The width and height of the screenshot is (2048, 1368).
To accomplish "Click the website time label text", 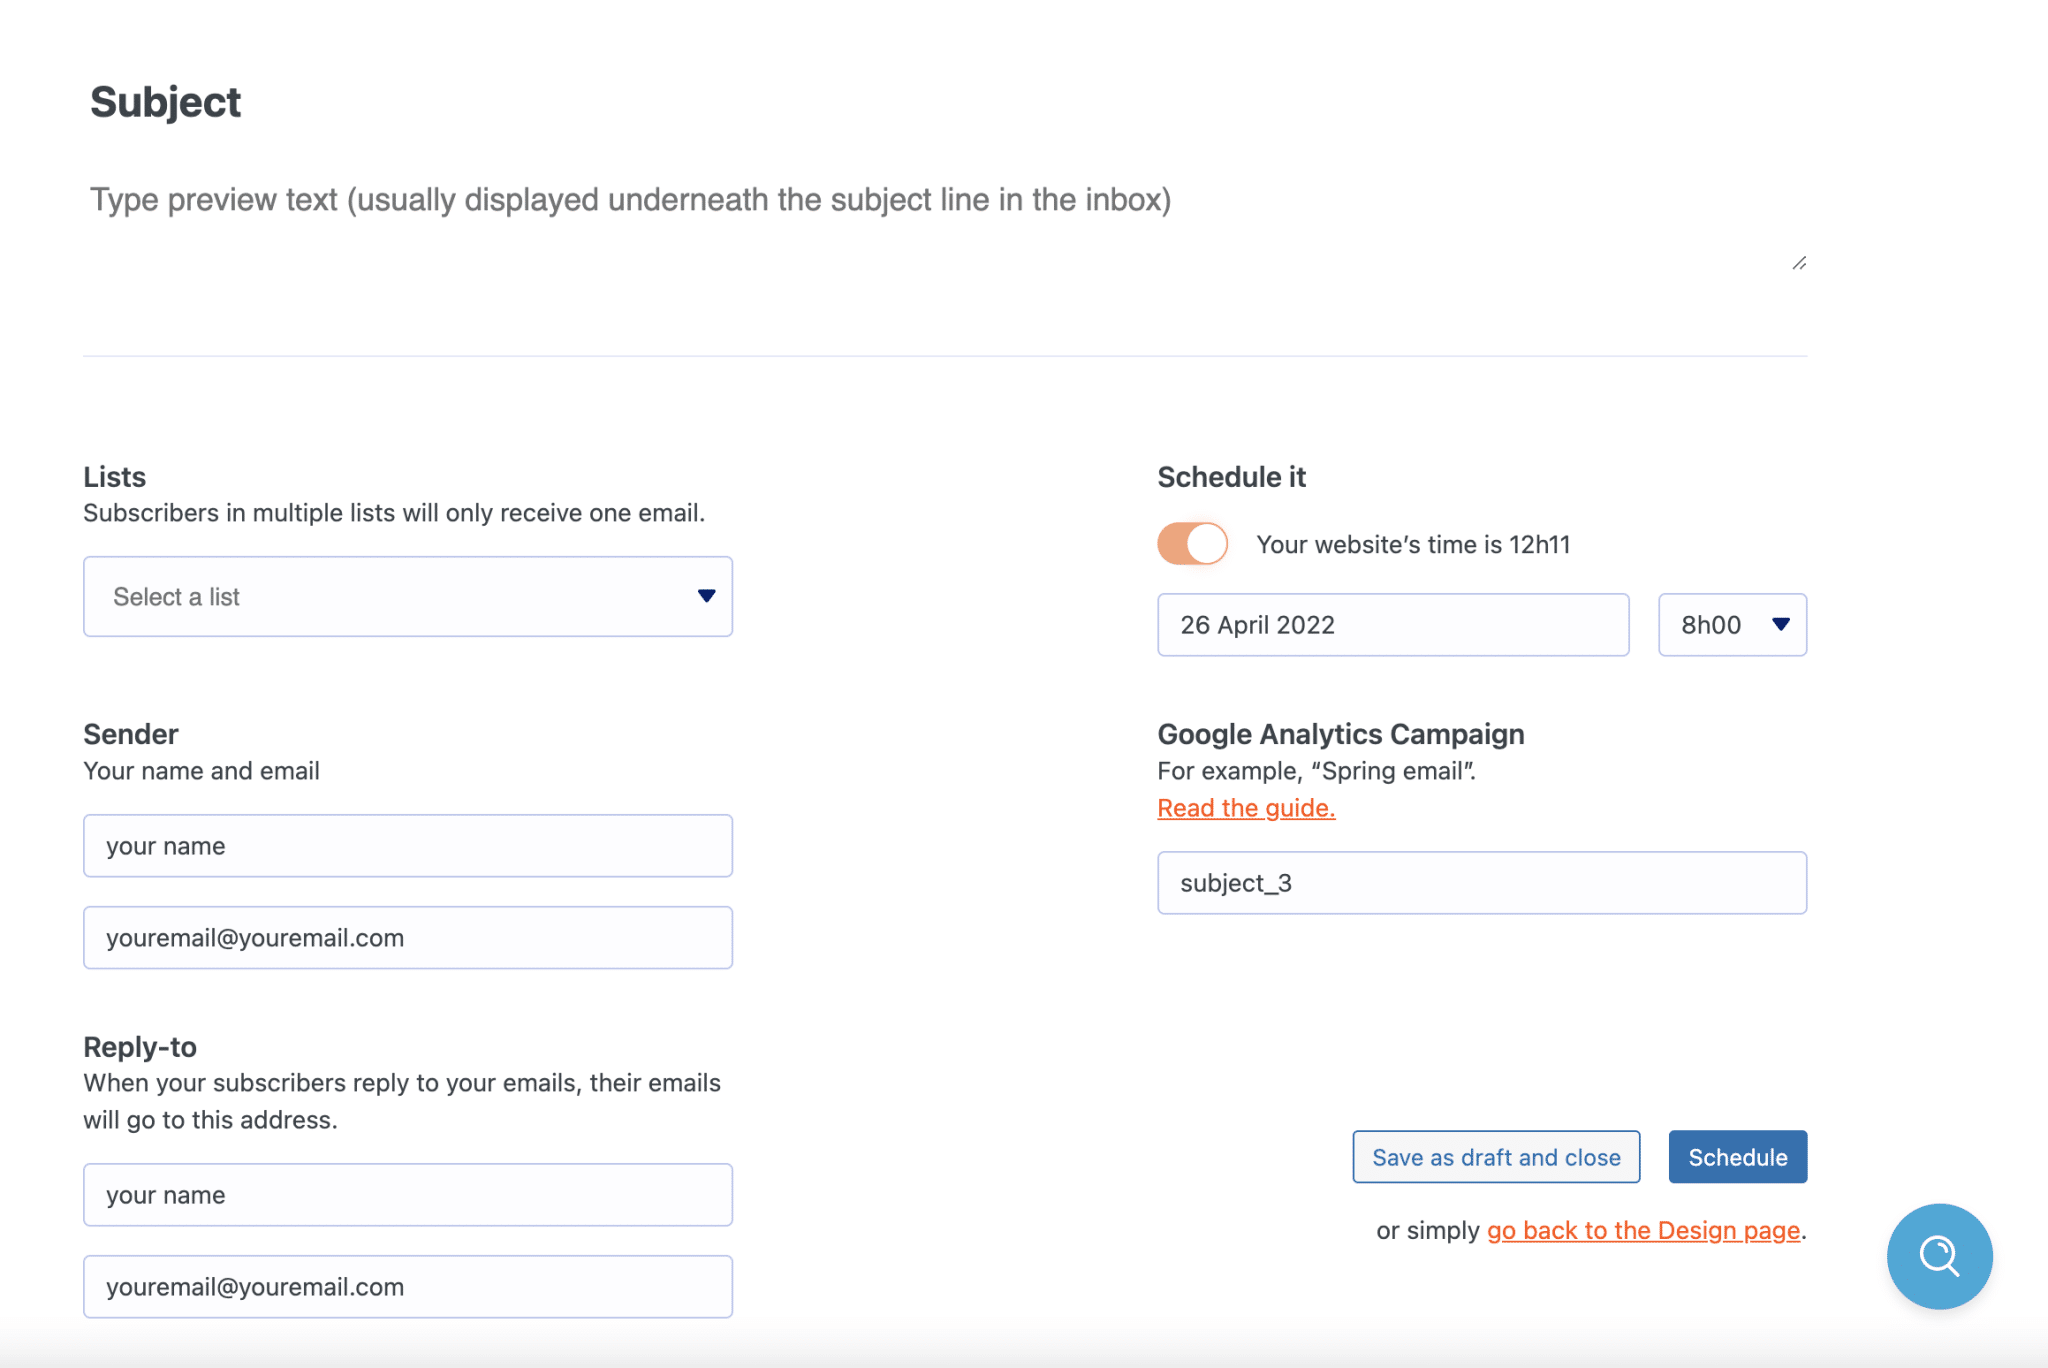I will coord(1413,545).
